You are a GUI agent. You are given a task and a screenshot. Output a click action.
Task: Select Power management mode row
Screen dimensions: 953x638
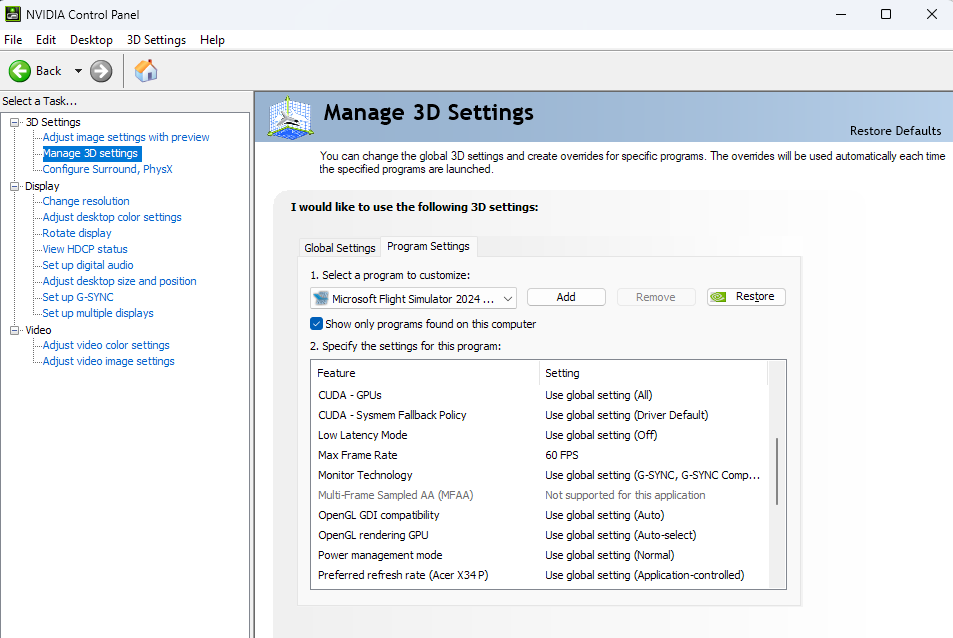(540, 555)
